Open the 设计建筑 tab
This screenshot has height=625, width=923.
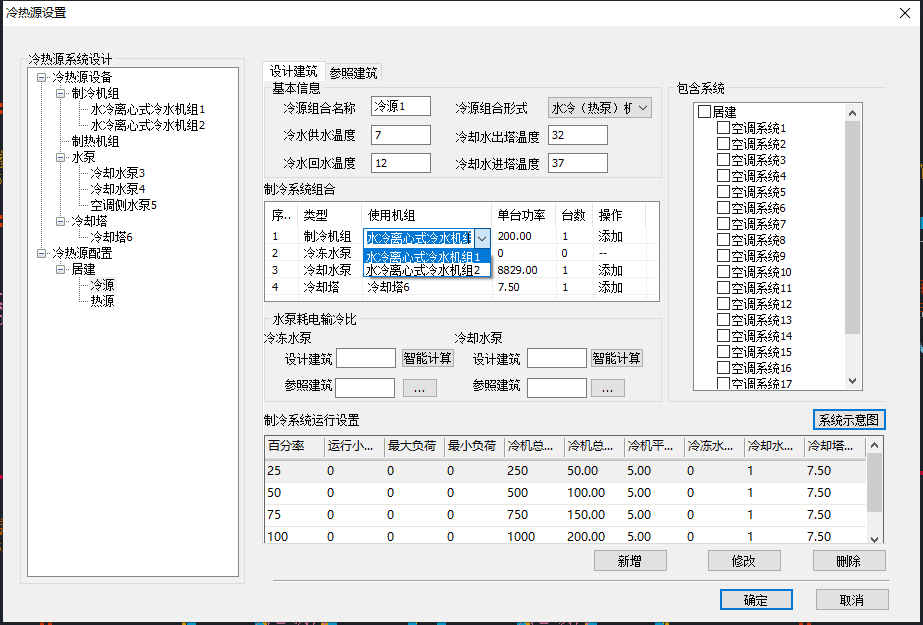[x=293, y=72]
